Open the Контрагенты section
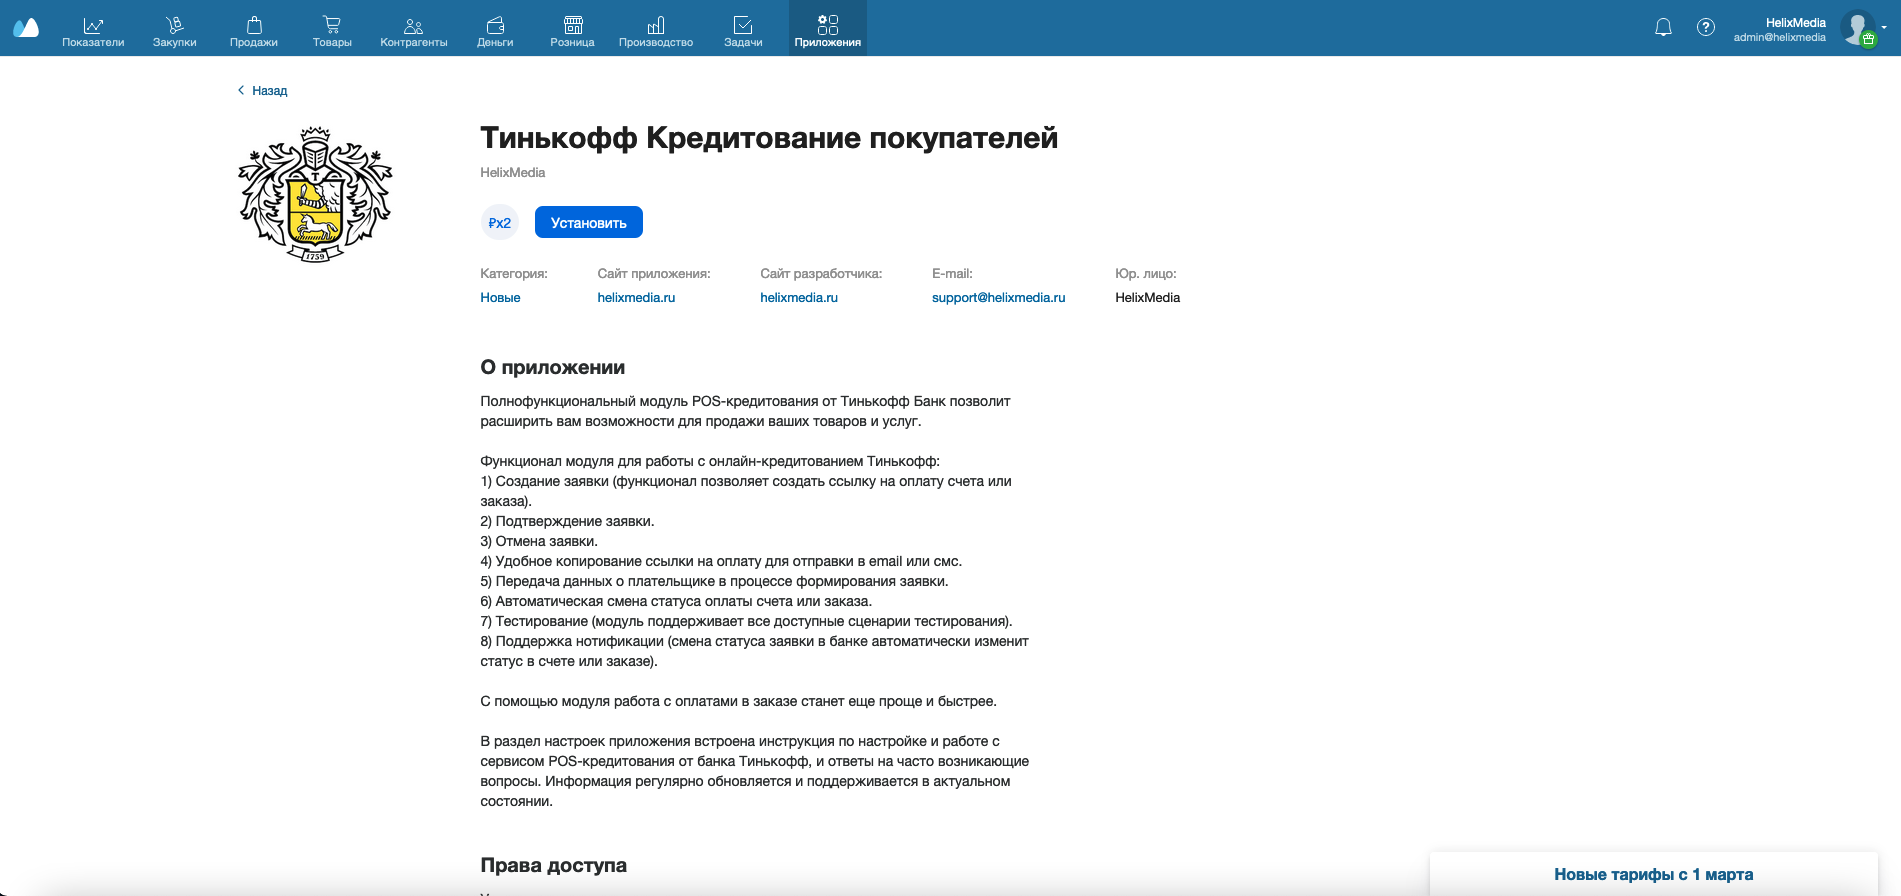The width and height of the screenshot is (1901, 896). pos(414,32)
